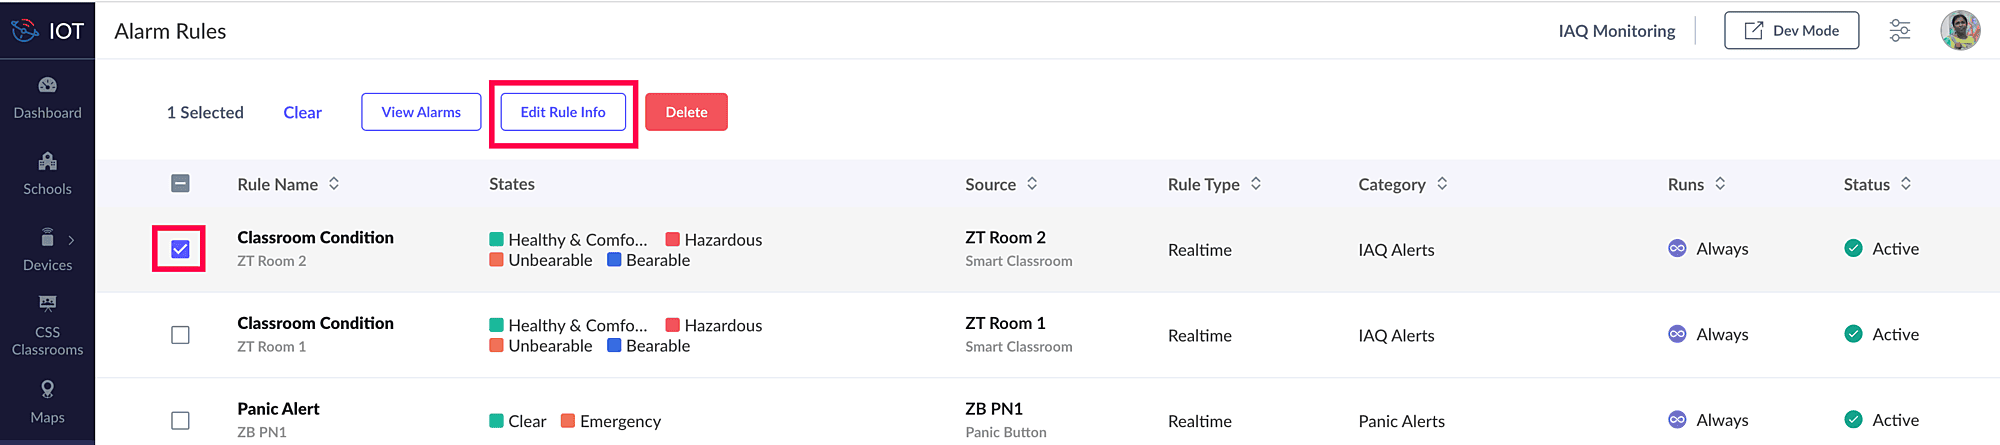Open the Maps pin icon
The height and width of the screenshot is (445, 2000).
tap(47, 389)
